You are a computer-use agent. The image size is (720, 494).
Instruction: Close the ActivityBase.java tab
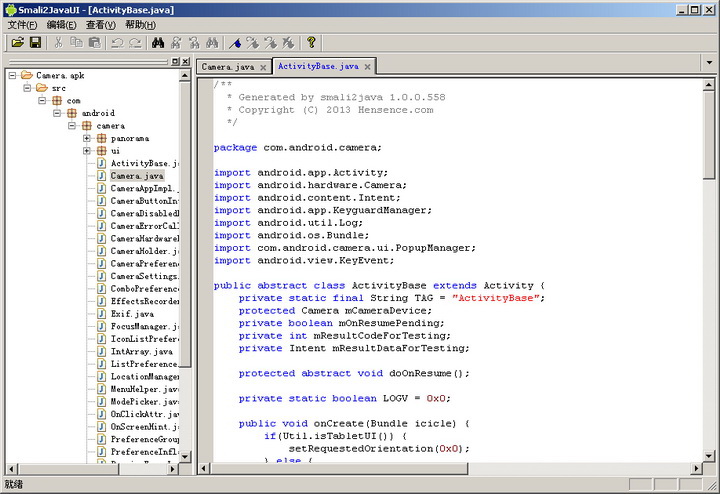(x=368, y=67)
